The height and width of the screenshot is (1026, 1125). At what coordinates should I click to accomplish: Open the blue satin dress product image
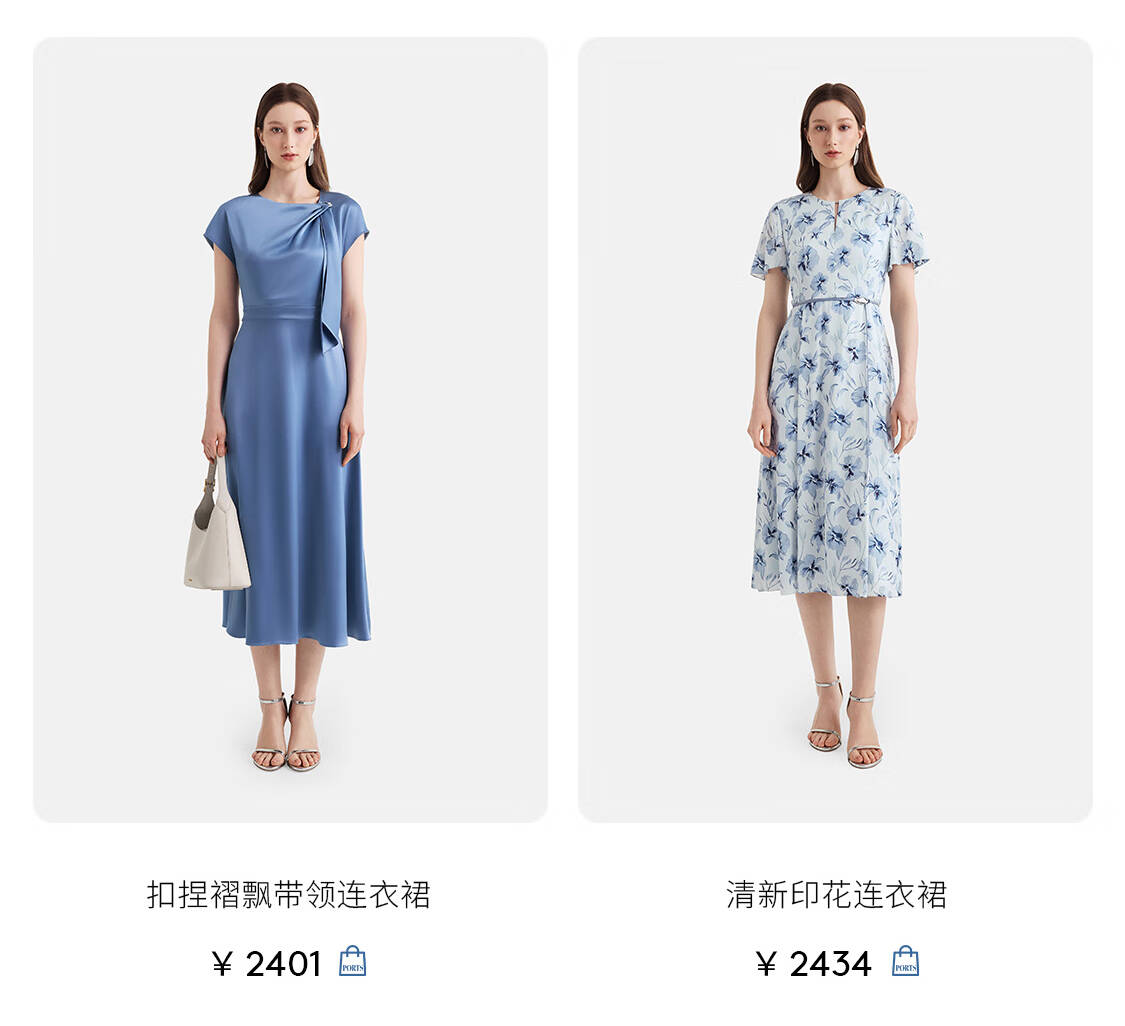click(291, 430)
